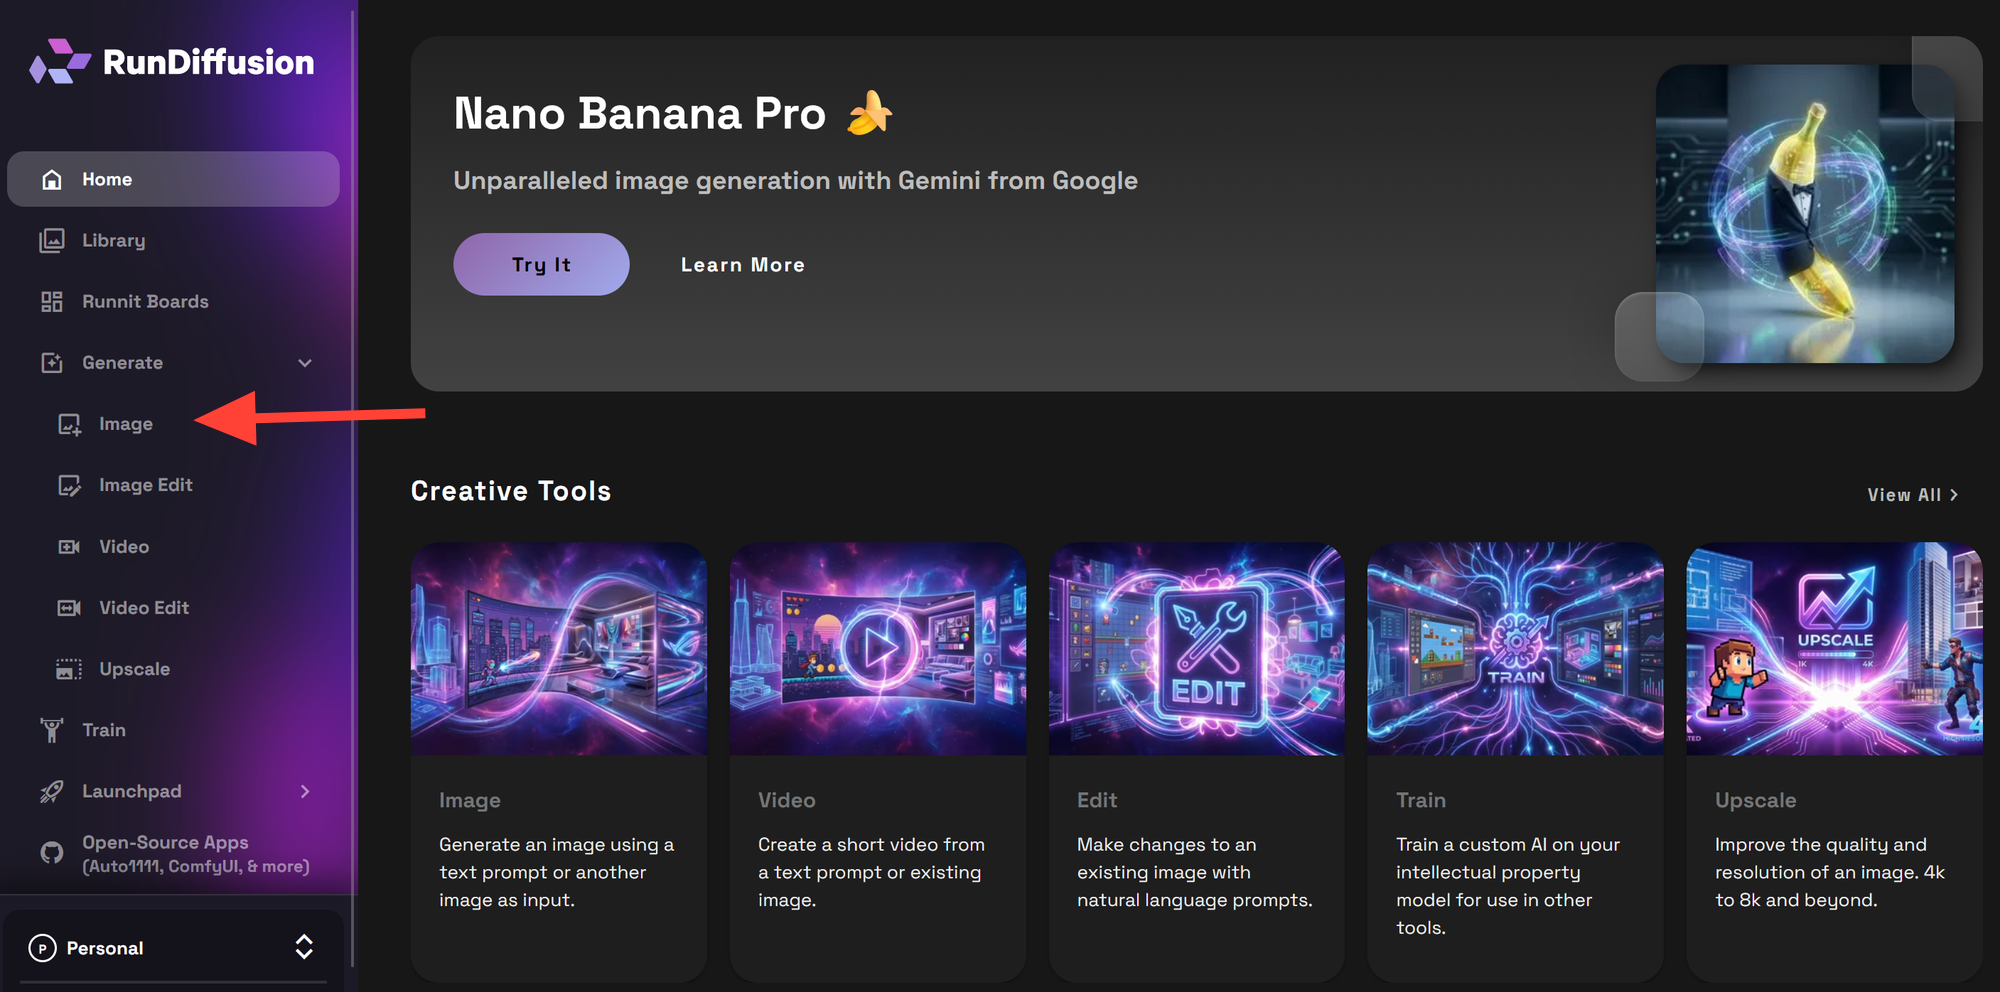Select Video Edit in sidebar
Screen dimensions: 2000x992
144,608
